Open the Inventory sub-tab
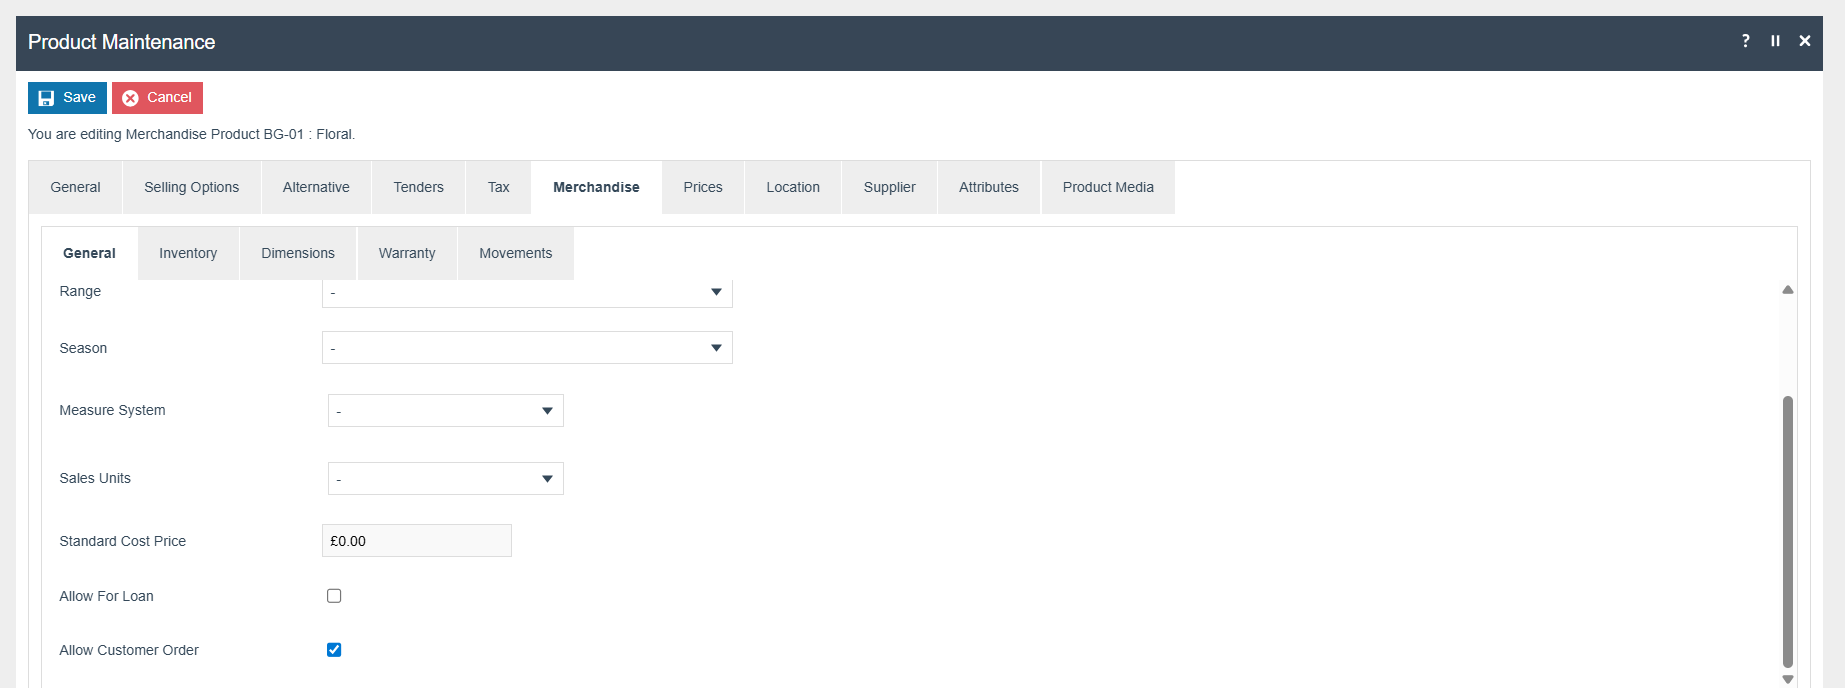Screen dimensions: 1845x688 [x=188, y=253]
